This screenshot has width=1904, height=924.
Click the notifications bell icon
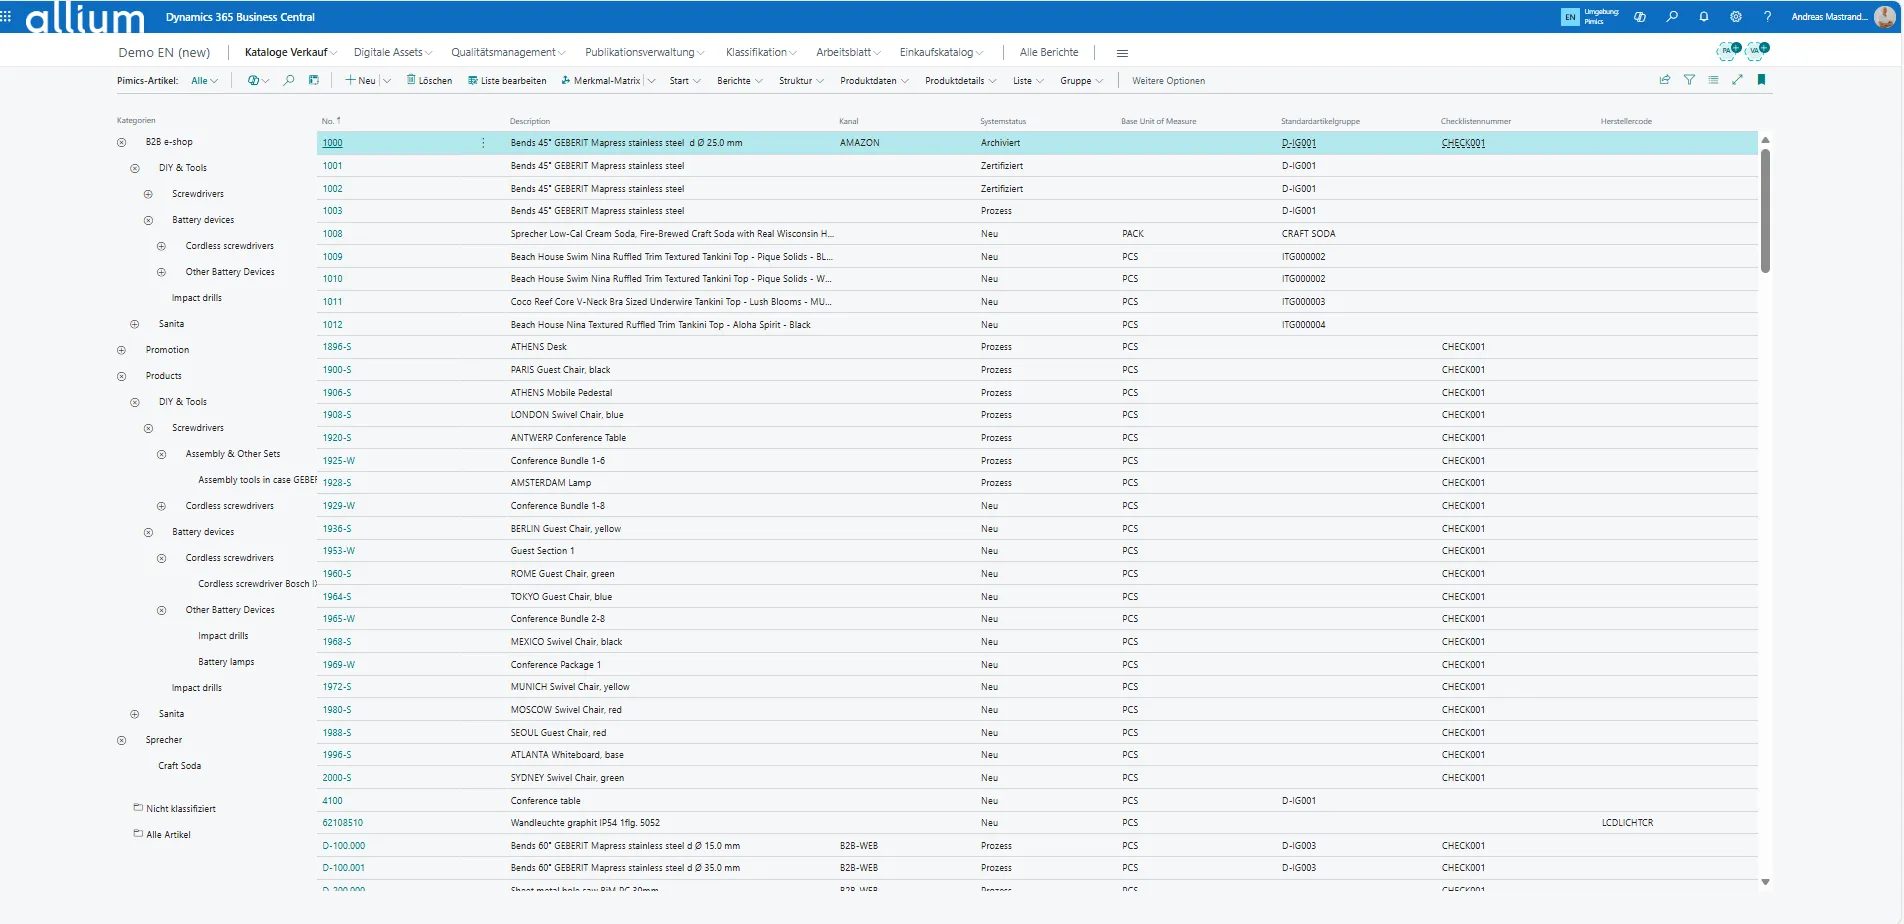coord(1704,17)
